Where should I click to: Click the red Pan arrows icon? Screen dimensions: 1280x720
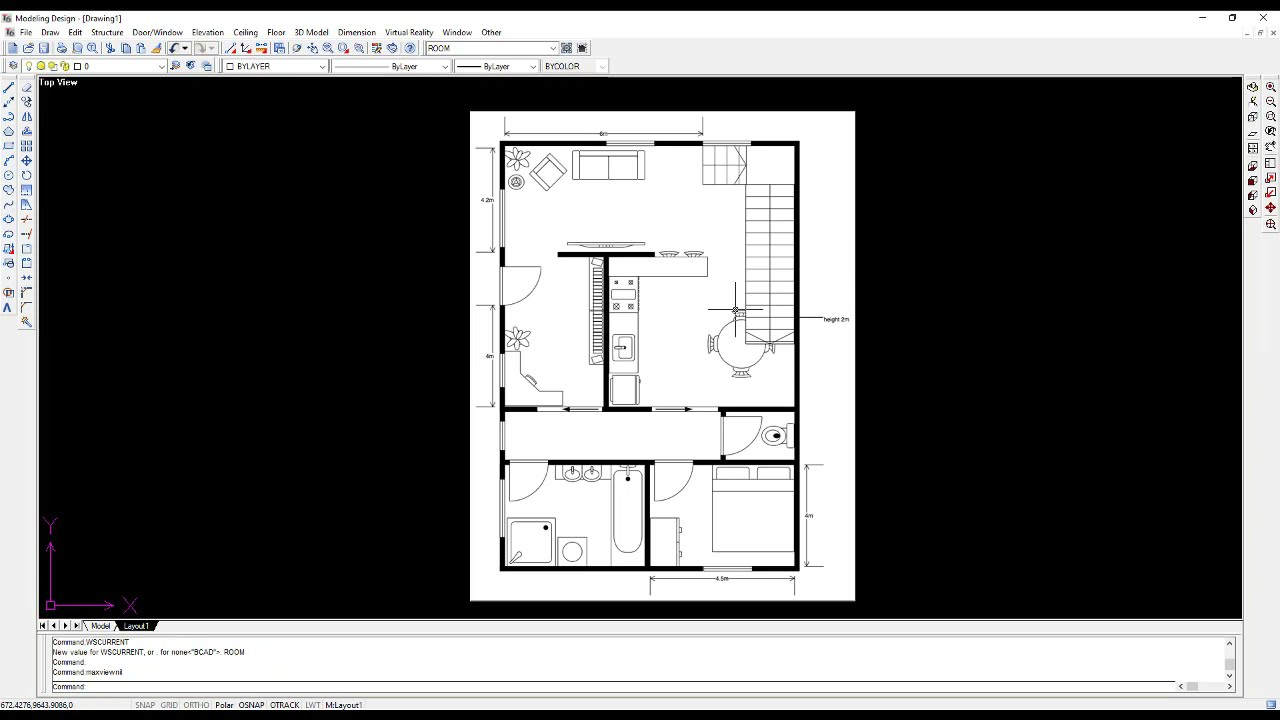pos(1271,208)
